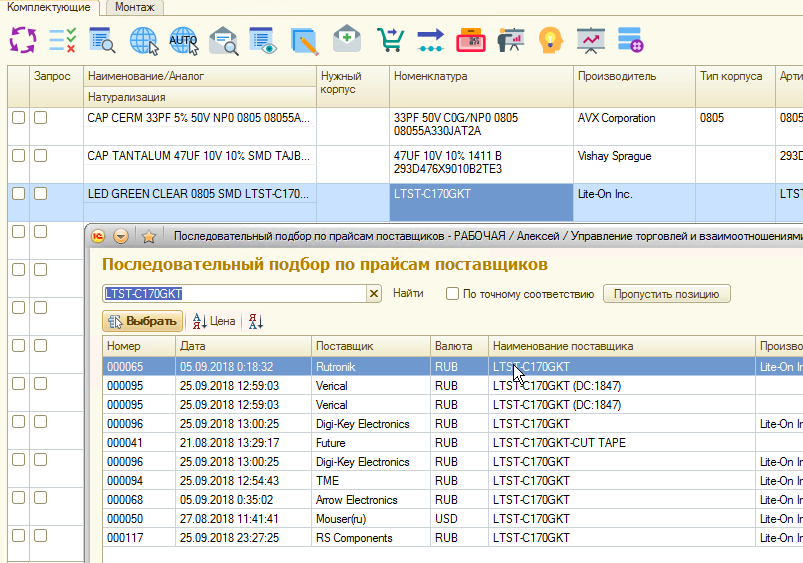This screenshot has width=803, height=563.
Task: Switch to the Монтаж tab
Action: click(134, 7)
